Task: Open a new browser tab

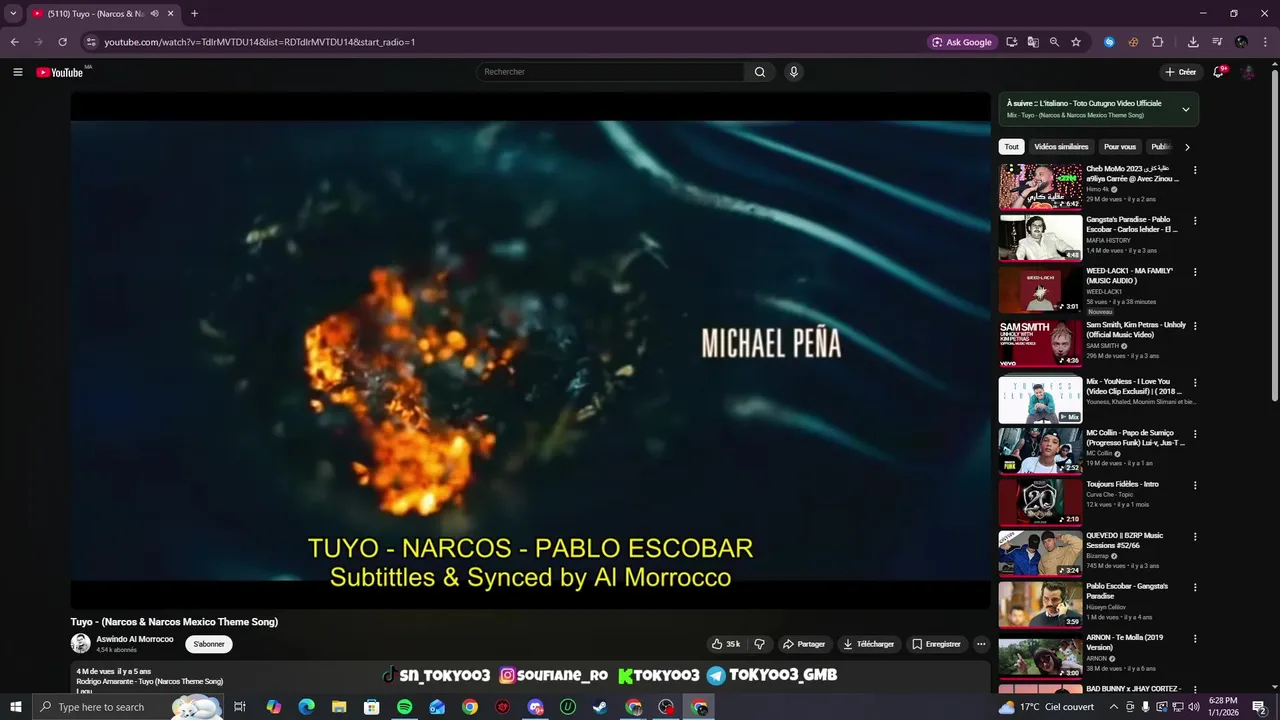Action: click(194, 14)
